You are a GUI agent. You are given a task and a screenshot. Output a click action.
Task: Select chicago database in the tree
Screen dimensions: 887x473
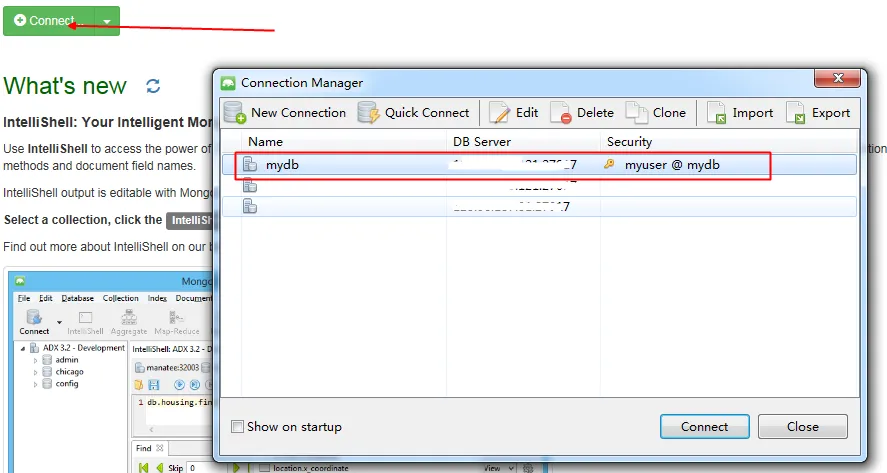click(69, 372)
